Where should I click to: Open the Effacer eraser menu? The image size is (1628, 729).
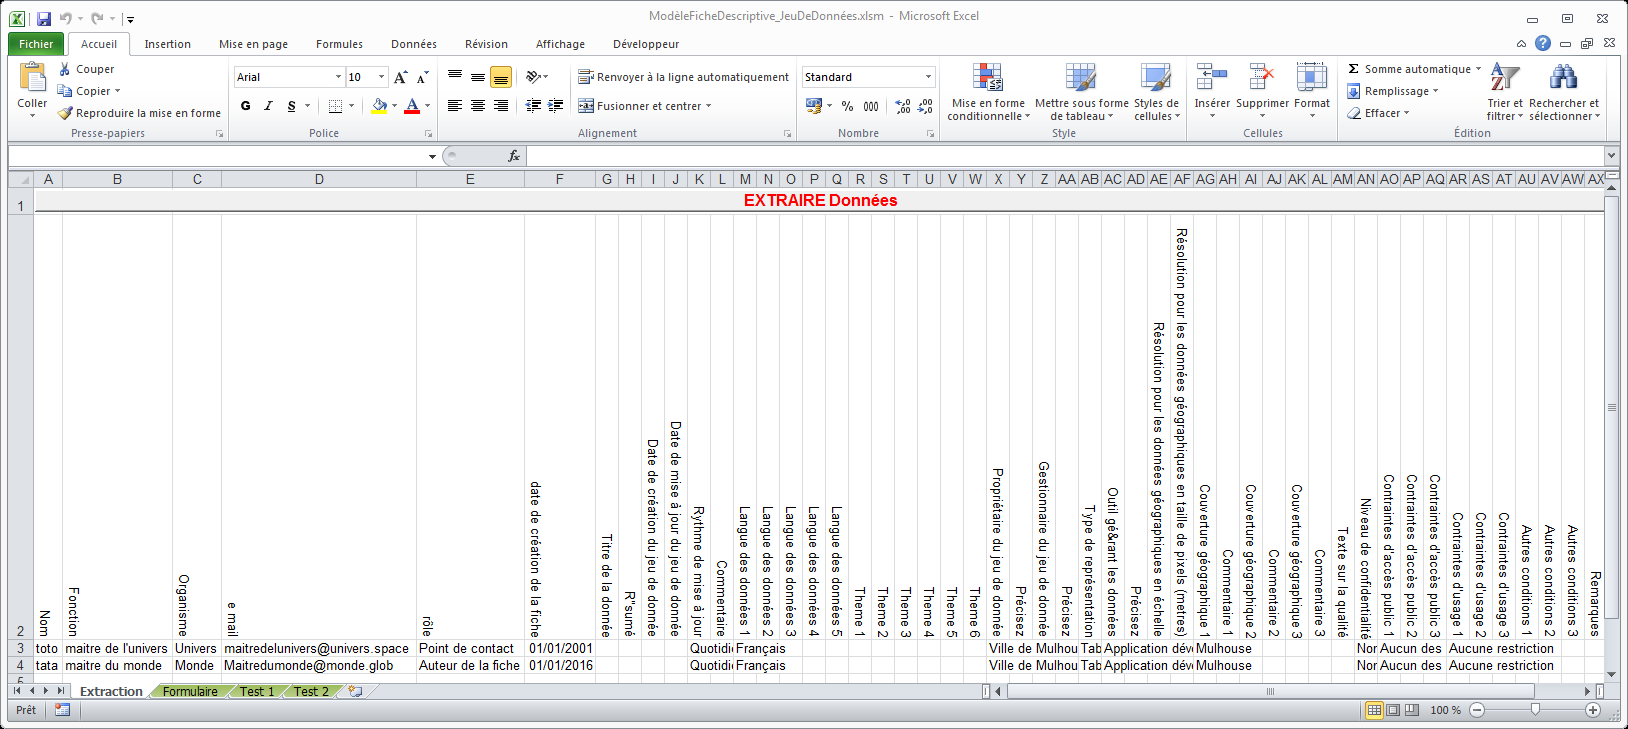[1378, 113]
